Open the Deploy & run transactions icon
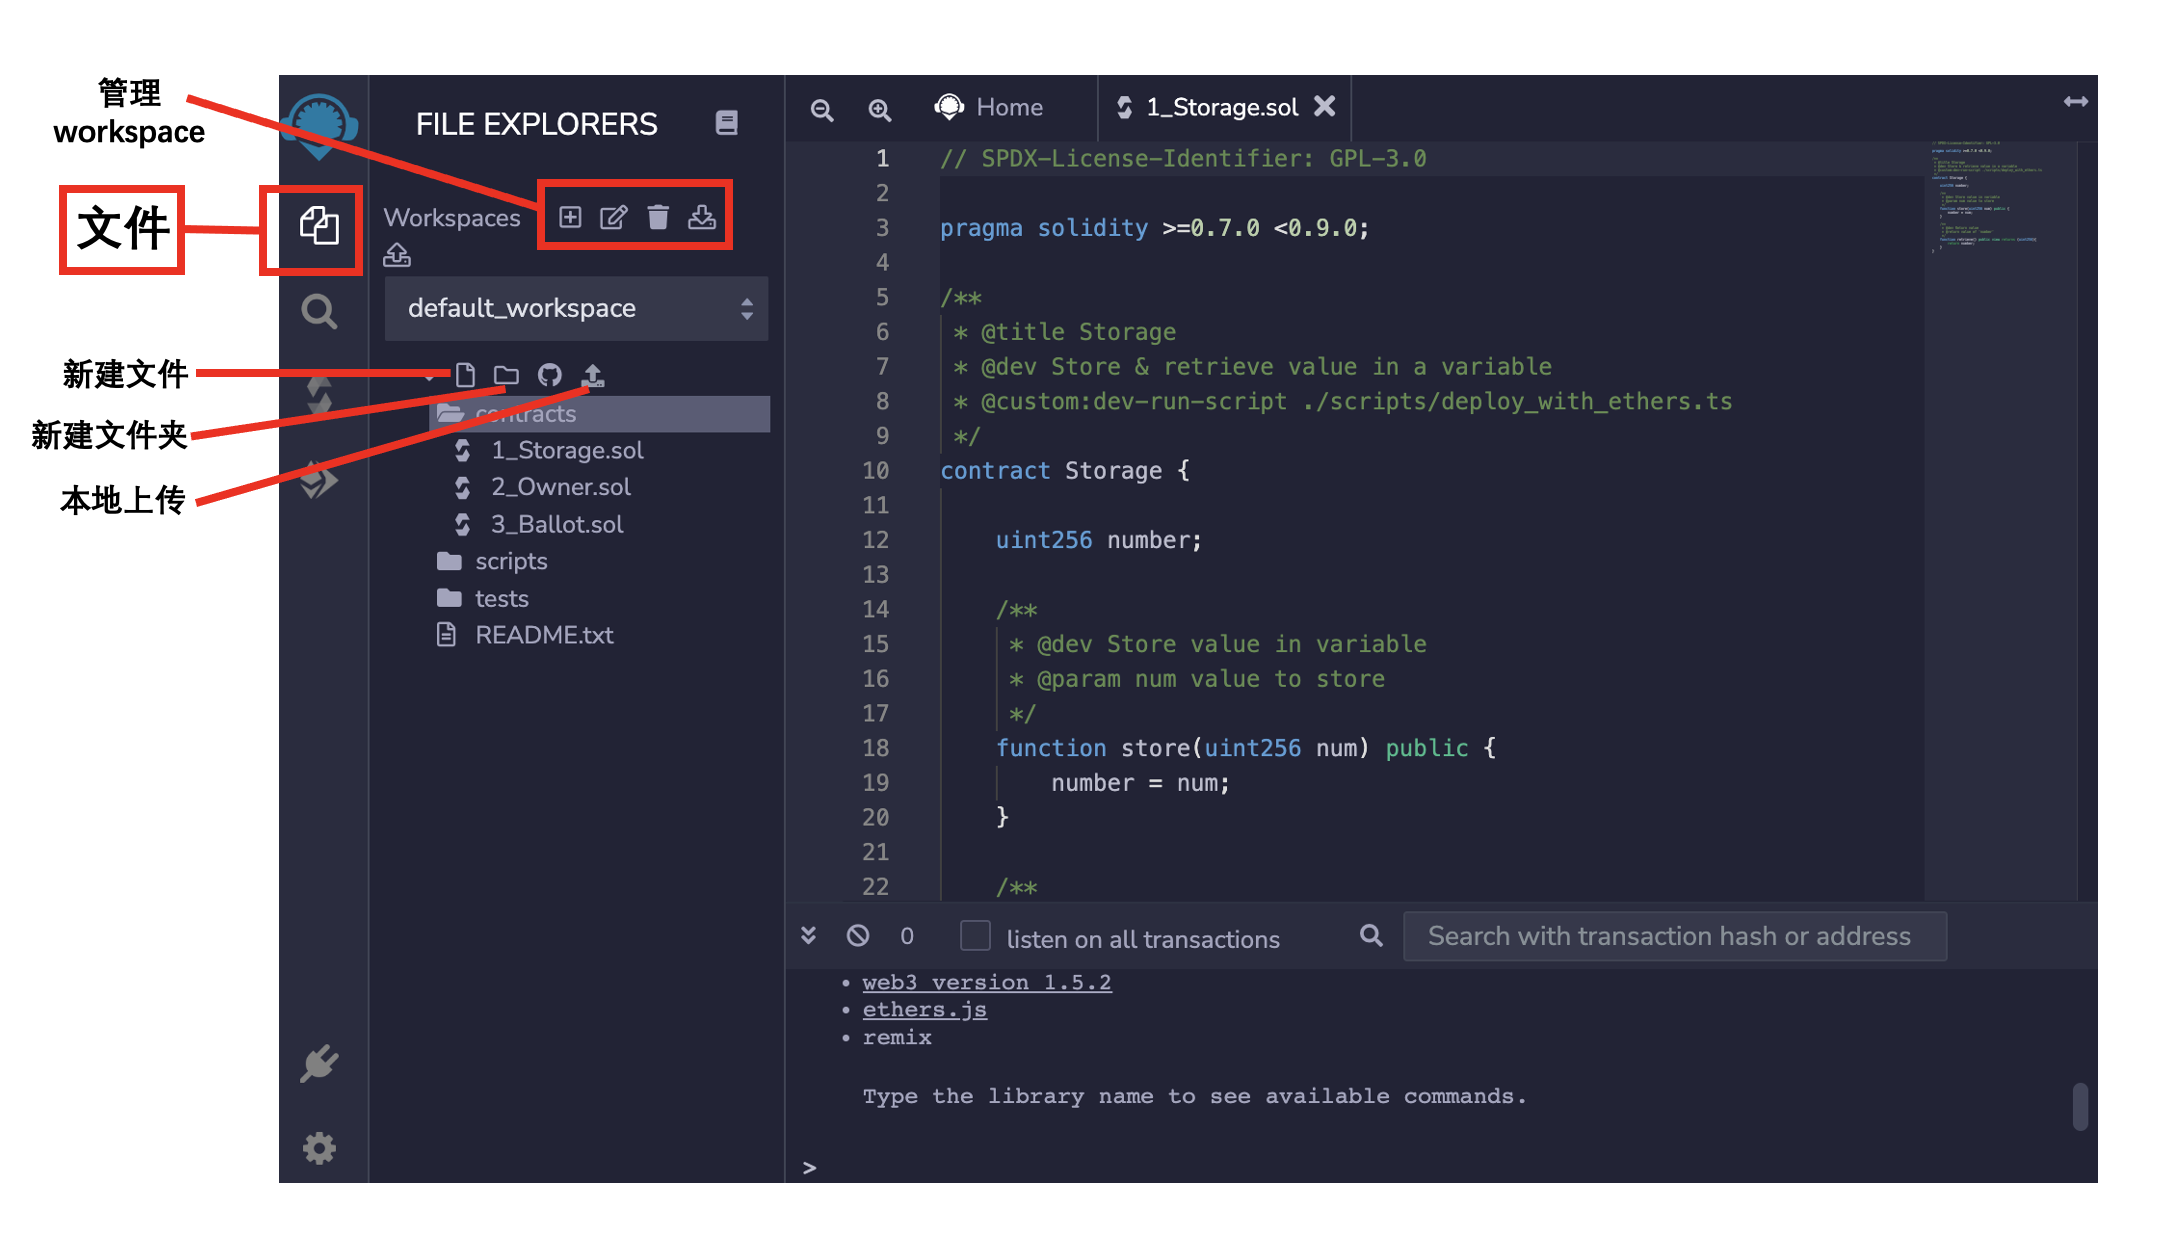The width and height of the screenshot is (2174, 1256). (x=319, y=480)
